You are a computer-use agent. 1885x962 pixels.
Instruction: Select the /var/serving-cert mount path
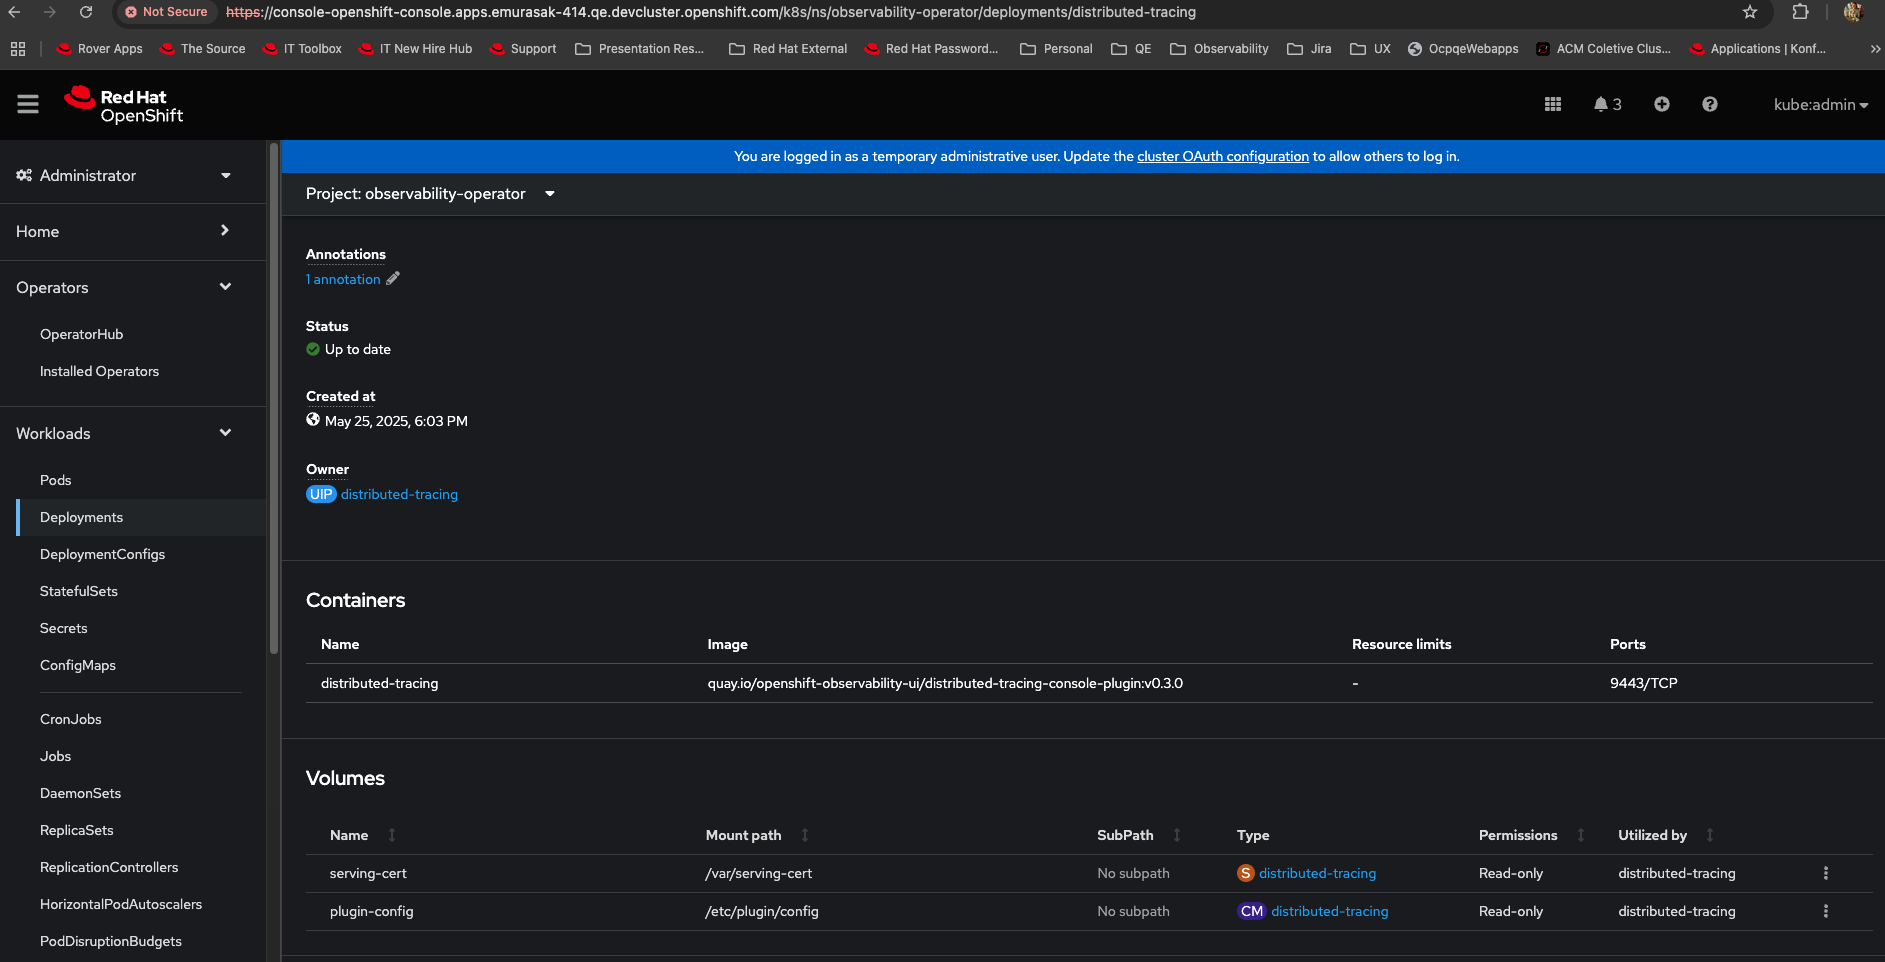coord(759,873)
